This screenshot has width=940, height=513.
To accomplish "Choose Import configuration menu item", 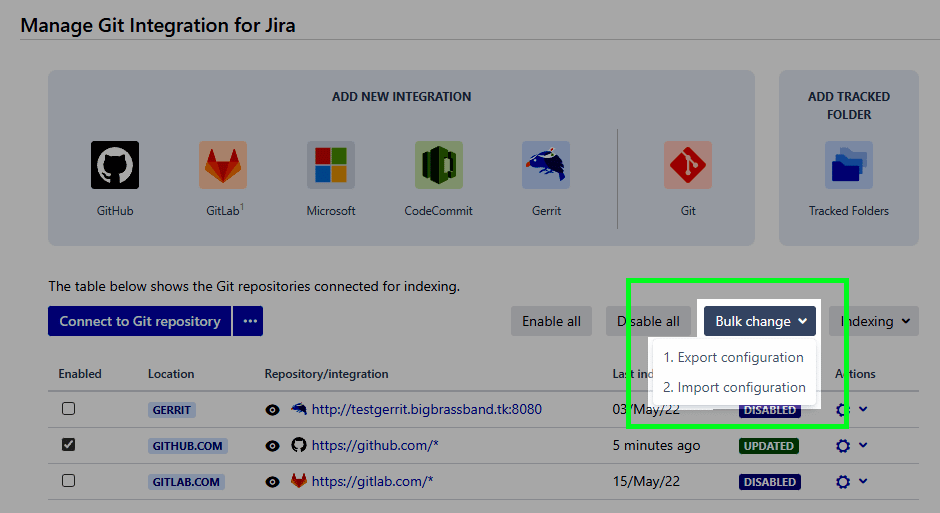I will (x=733, y=387).
